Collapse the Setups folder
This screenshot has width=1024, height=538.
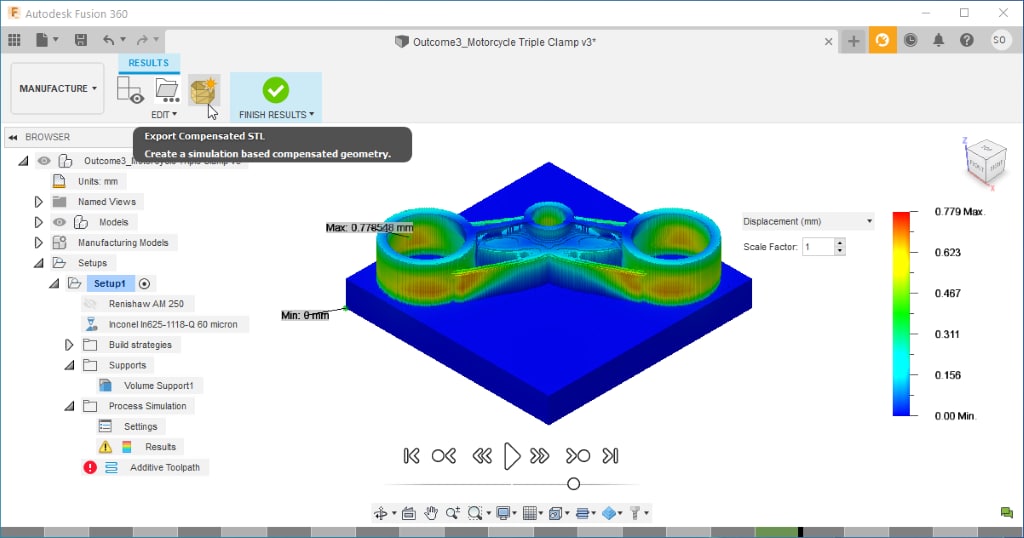[39, 263]
